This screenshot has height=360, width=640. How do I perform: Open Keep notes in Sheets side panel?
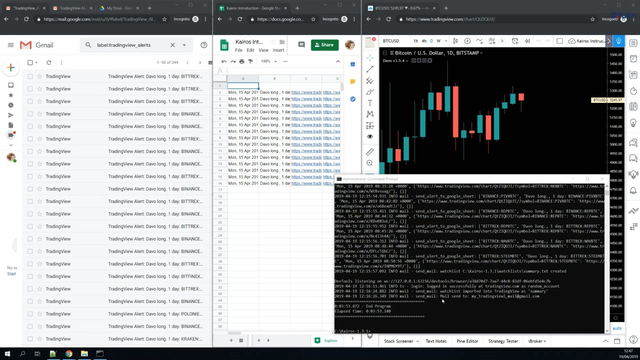(x=353, y=82)
